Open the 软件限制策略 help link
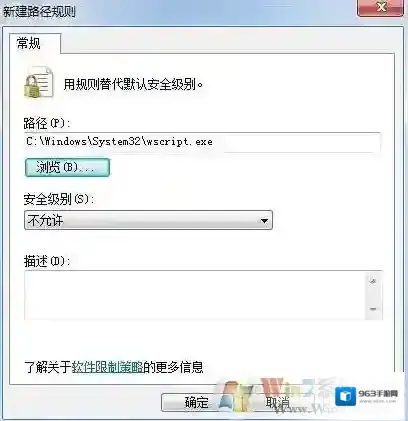408x421 pixels. [107, 367]
